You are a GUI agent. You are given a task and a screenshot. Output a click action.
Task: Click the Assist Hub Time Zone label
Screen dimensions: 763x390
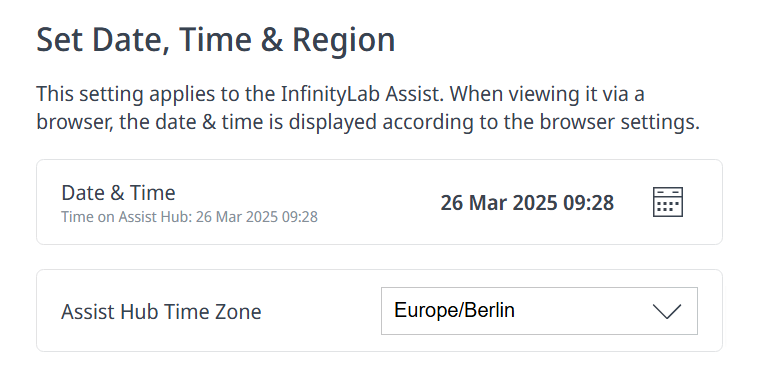click(x=161, y=312)
